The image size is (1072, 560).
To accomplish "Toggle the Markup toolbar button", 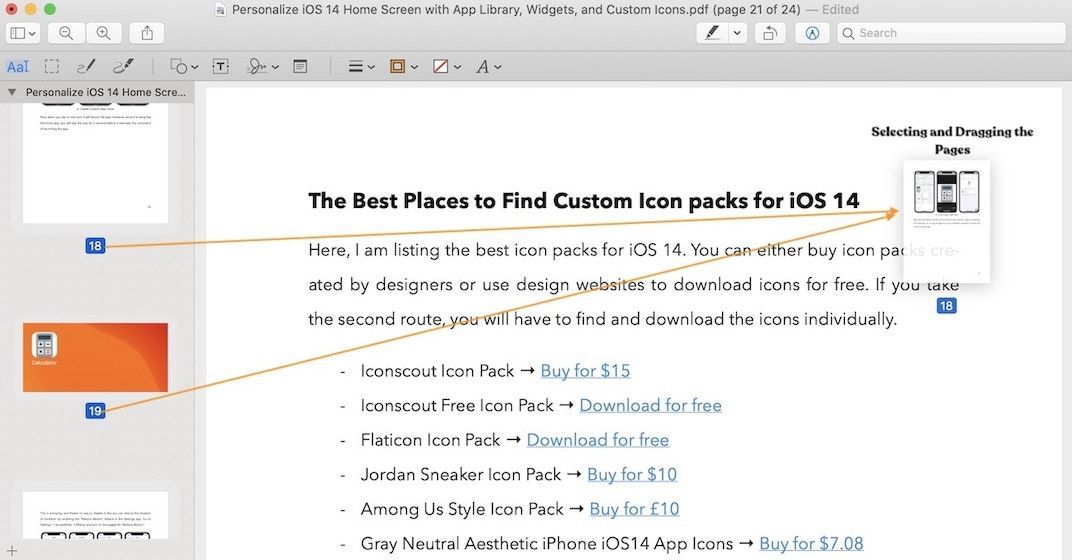I will (x=812, y=33).
